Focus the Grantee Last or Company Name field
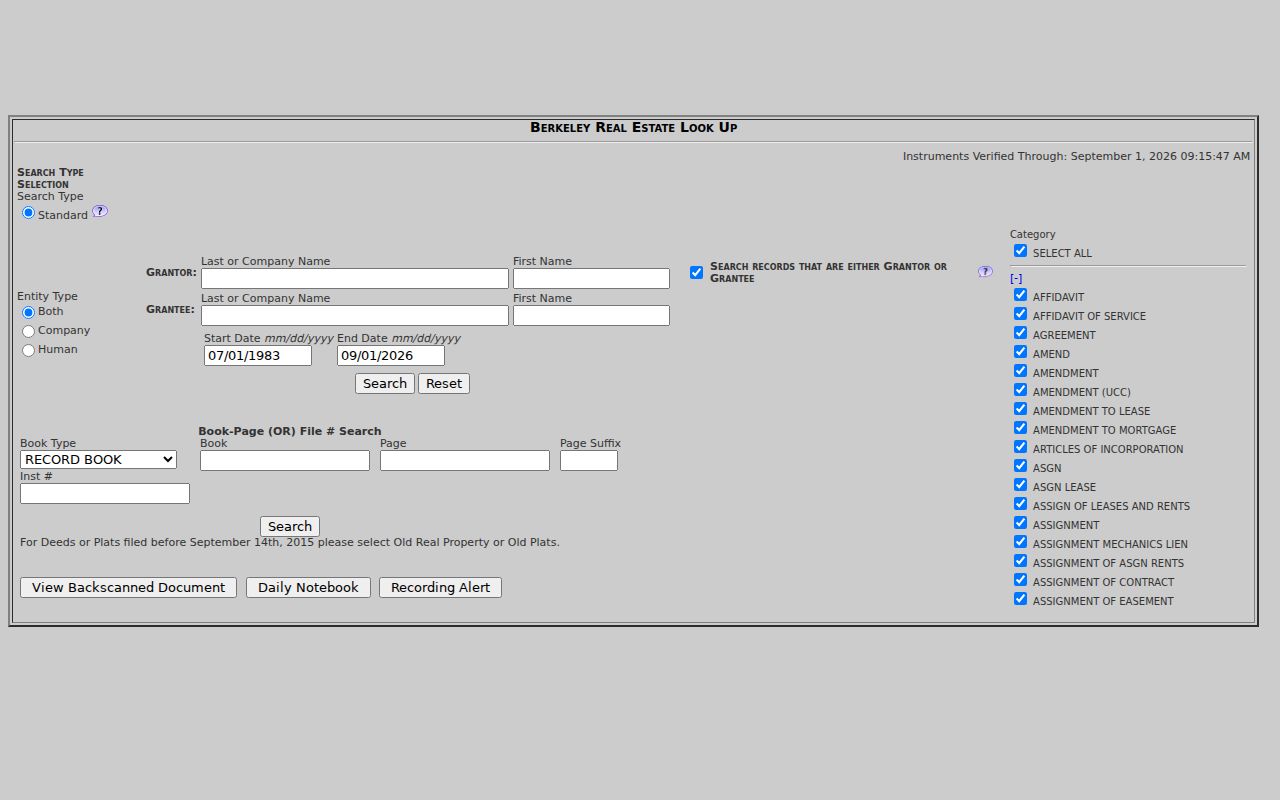Screen dimensions: 1280x800 click(x=355, y=316)
